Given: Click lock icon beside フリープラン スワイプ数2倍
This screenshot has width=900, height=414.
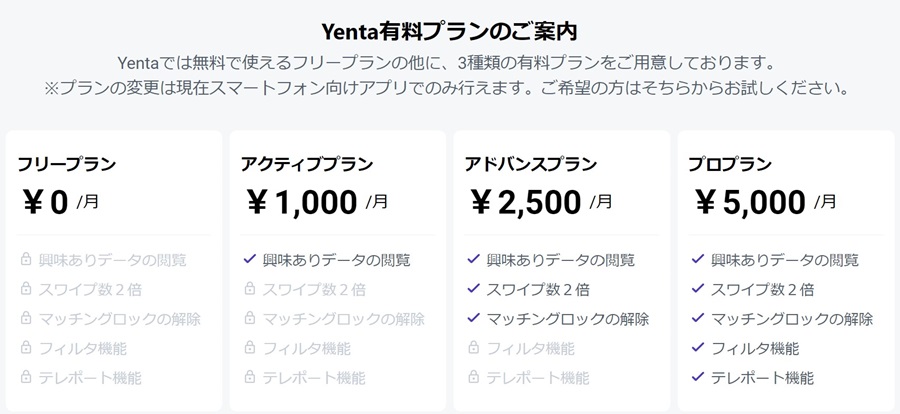Looking at the screenshot, I should click(26, 288).
